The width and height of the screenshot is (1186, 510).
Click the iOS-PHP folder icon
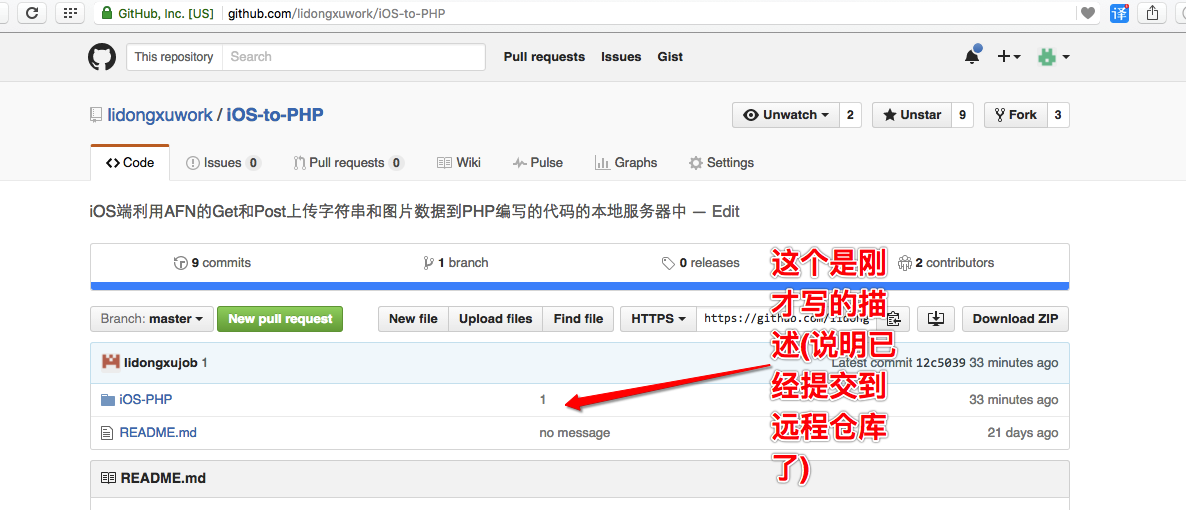tap(107, 400)
